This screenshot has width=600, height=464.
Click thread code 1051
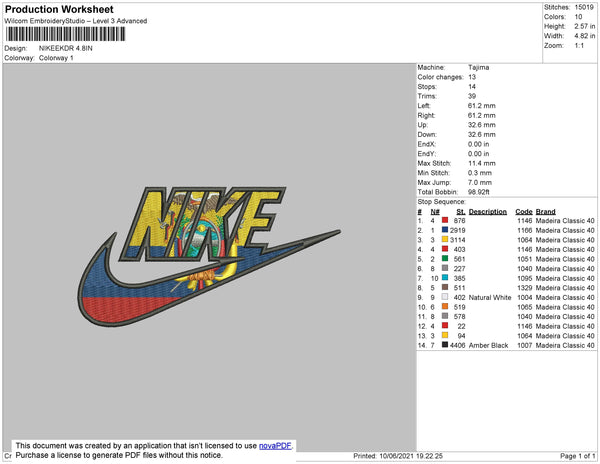coord(525,259)
